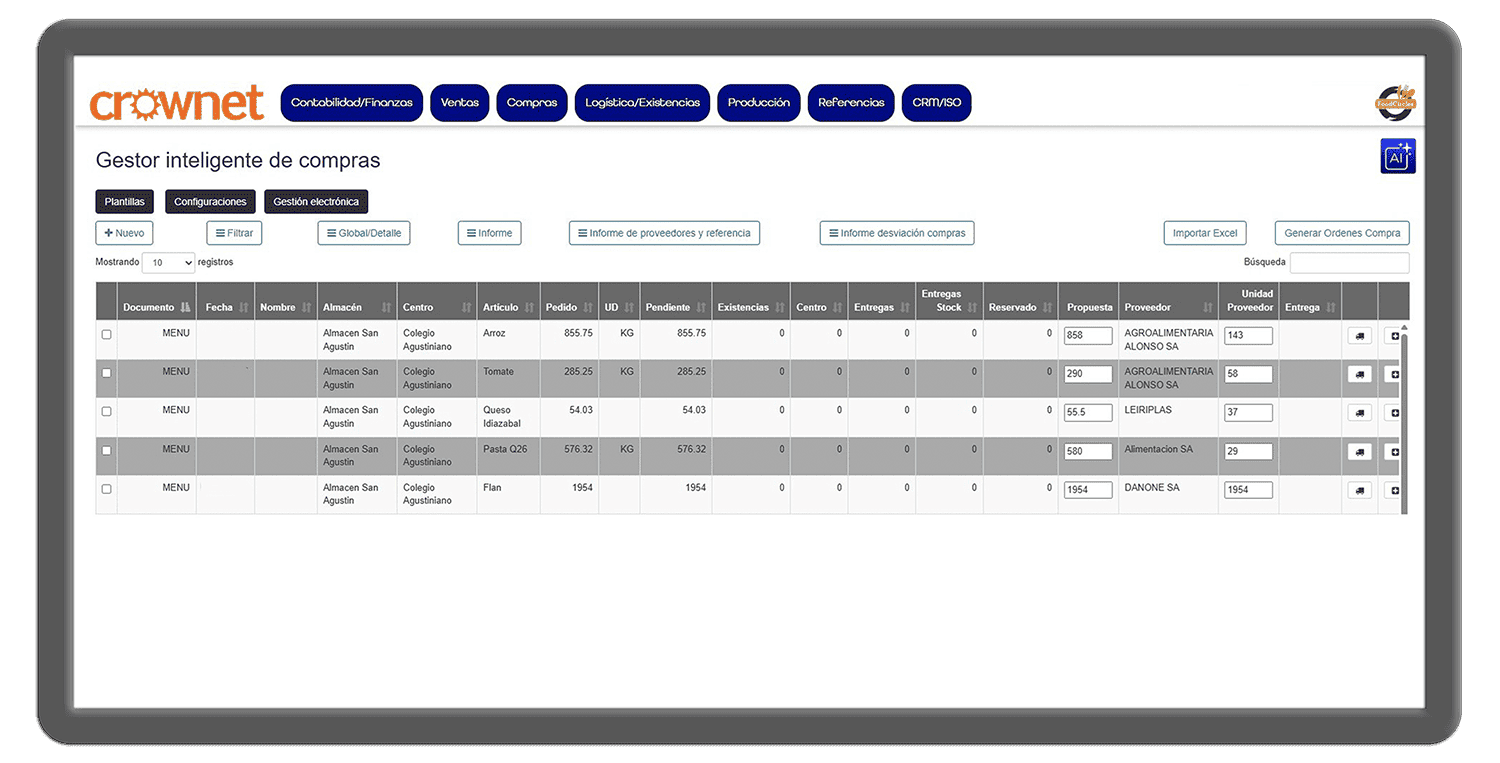Image resolution: width=1500 pixels, height=763 pixels.
Task: Expand the Global/Detalle menu
Action: [x=364, y=233]
